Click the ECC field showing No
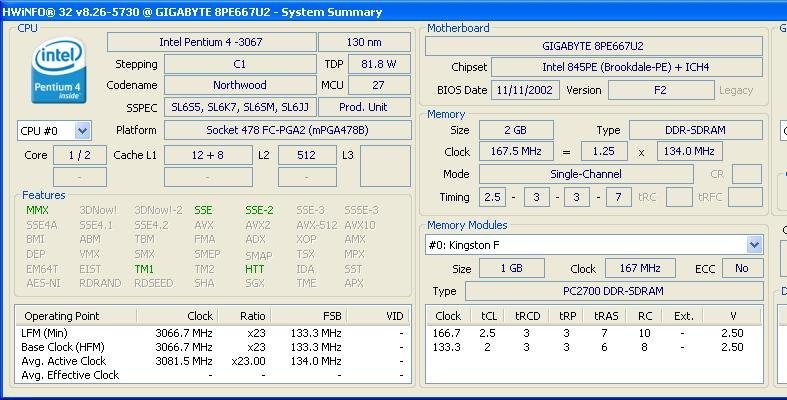This screenshot has width=787, height=400. click(x=742, y=269)
